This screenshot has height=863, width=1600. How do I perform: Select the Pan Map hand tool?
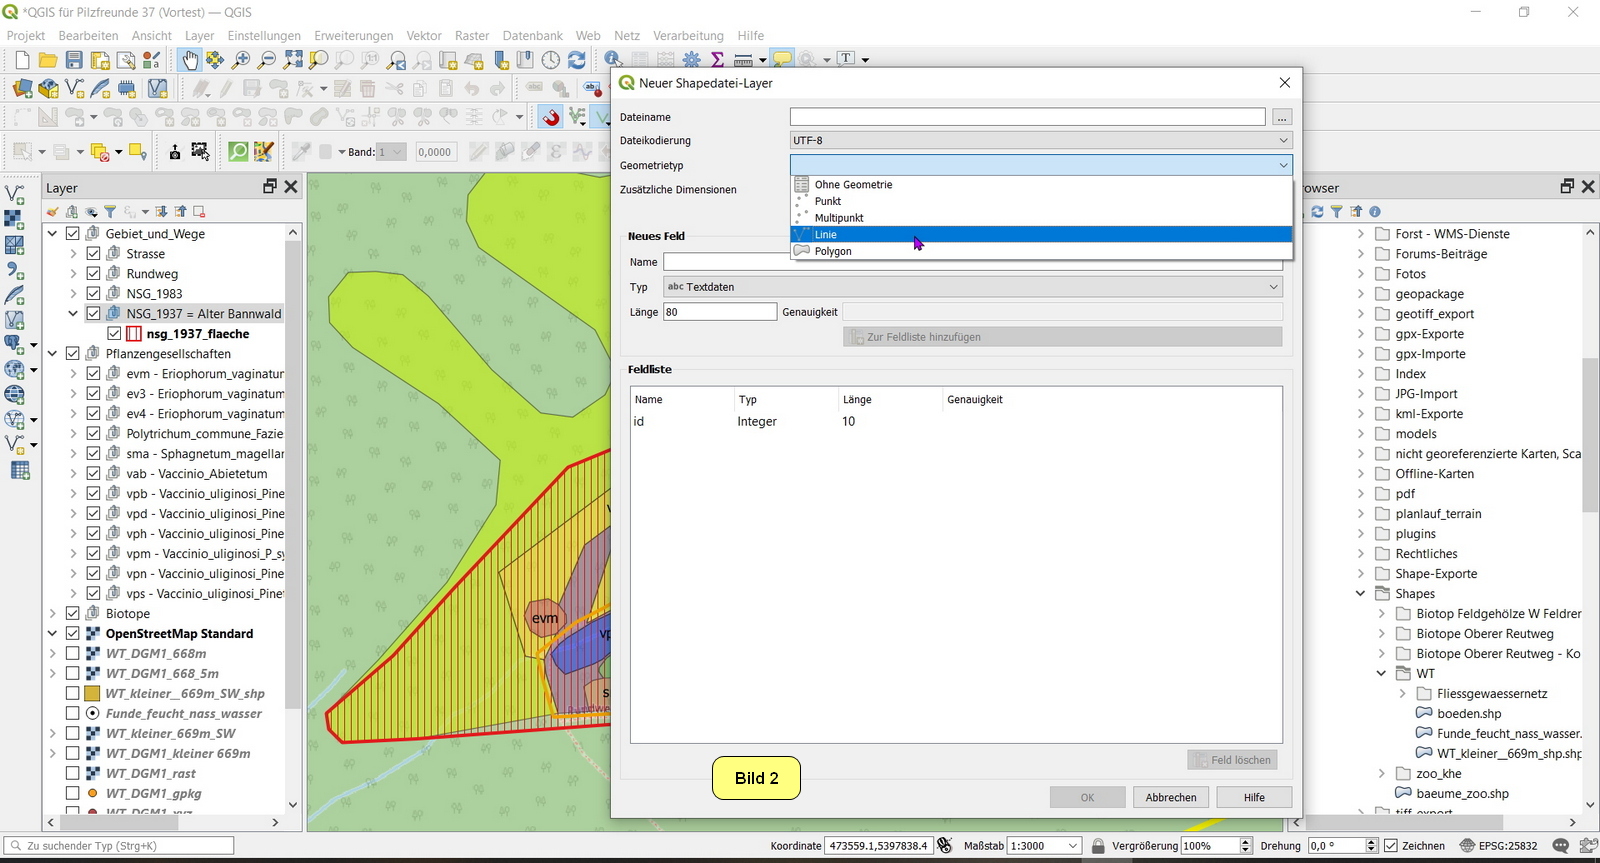189,60
